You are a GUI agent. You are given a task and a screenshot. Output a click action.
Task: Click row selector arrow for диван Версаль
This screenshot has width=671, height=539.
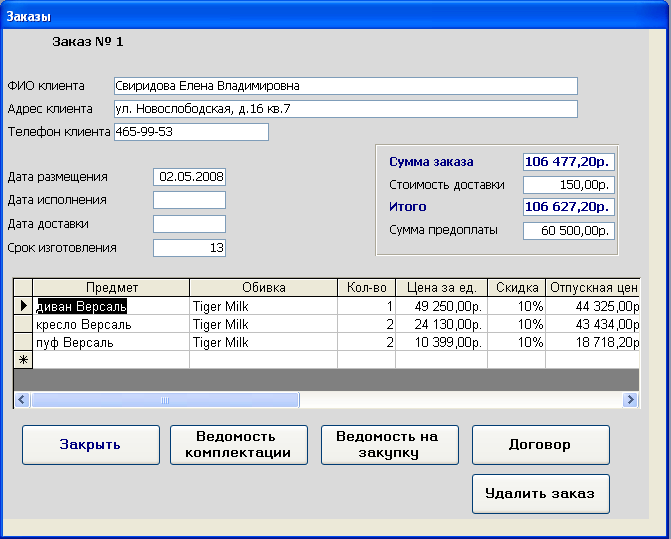[23, 306]
